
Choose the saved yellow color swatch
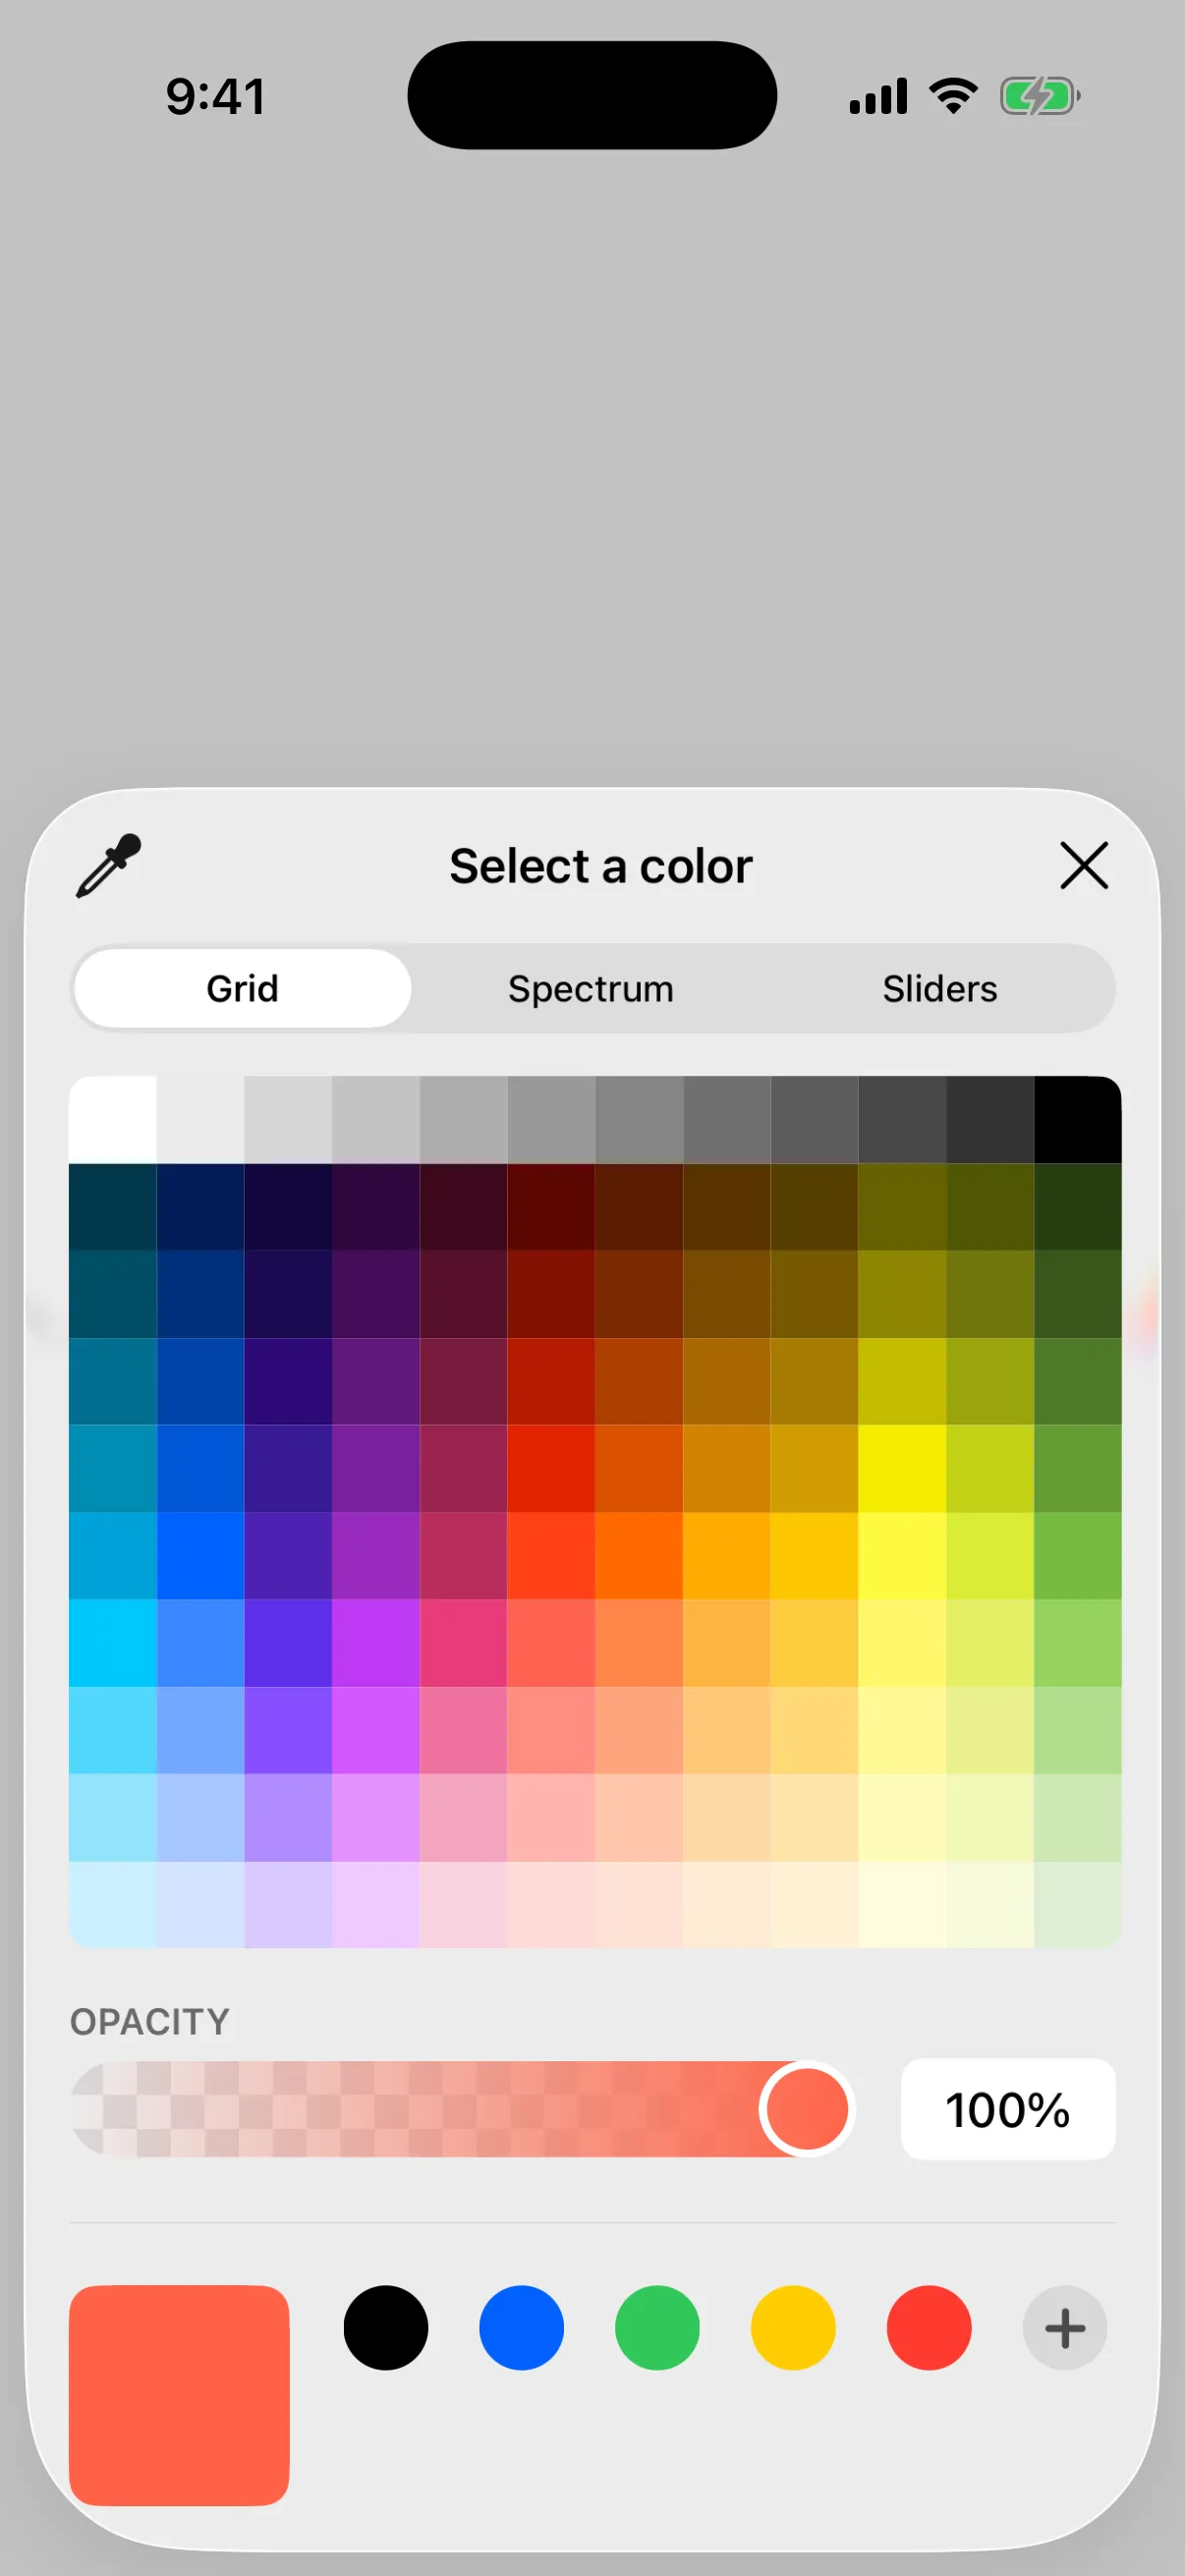coord(793,2328)
